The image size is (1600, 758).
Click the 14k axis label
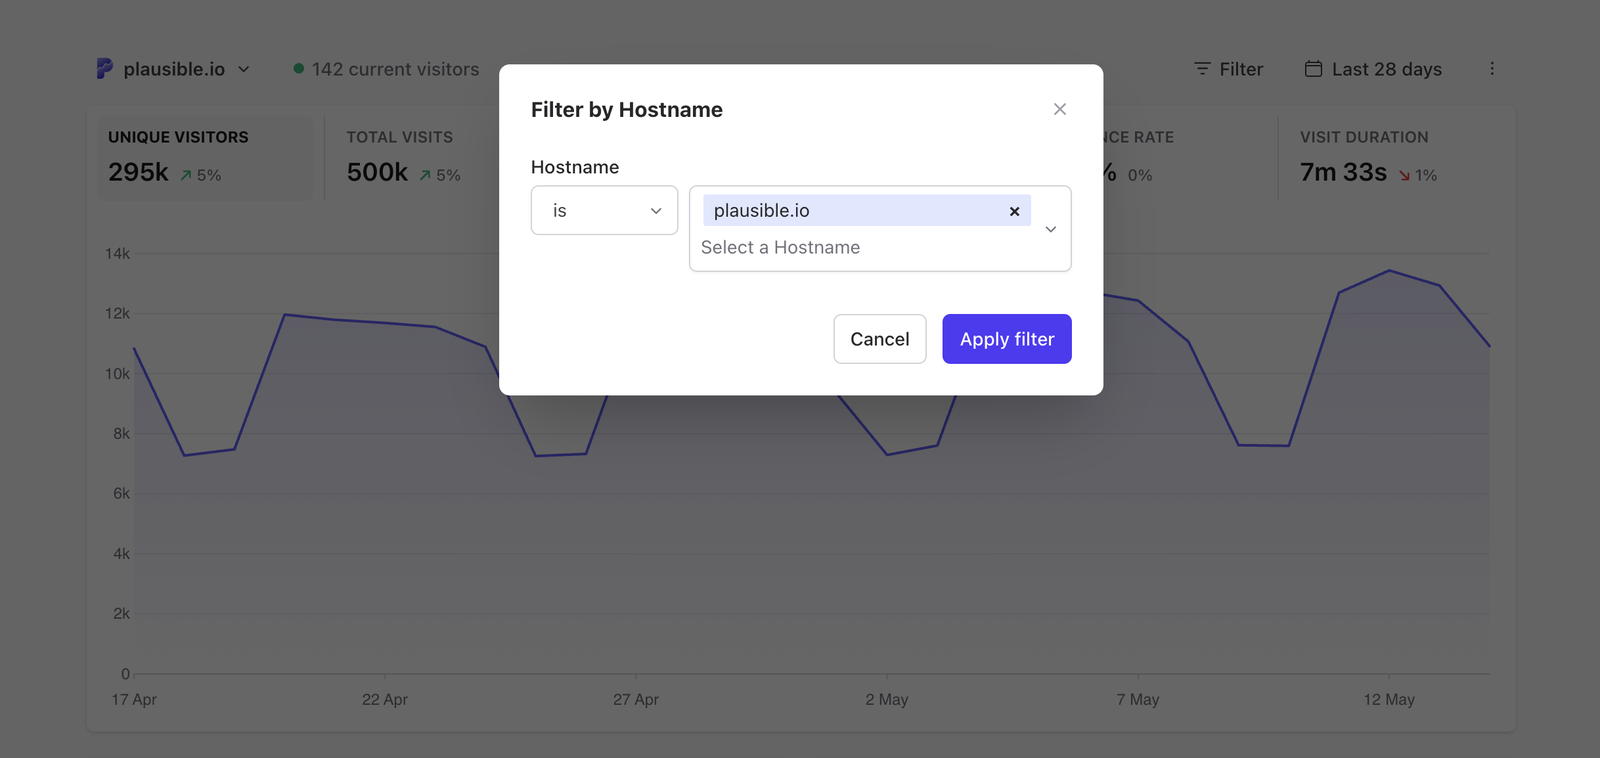117,254
